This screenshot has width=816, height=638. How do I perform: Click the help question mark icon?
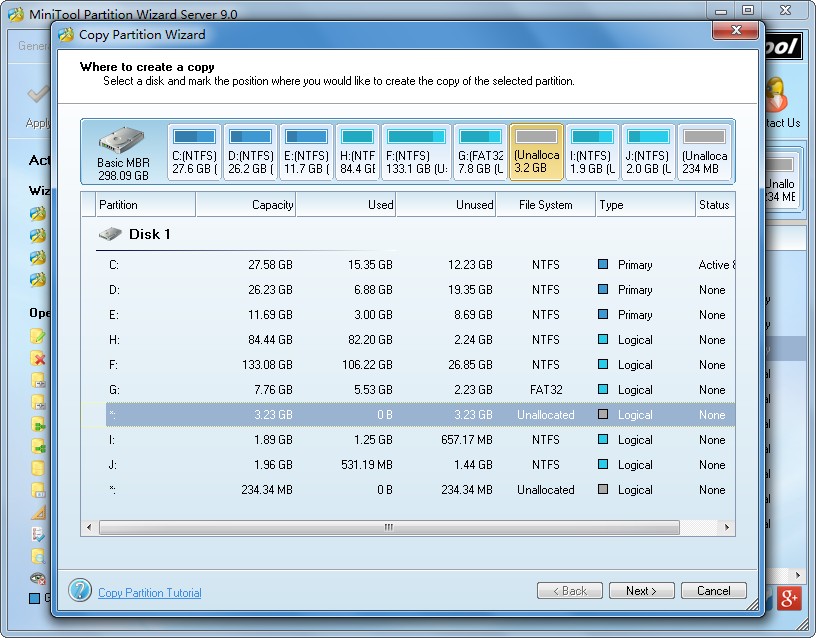click(x=80, y=590)
